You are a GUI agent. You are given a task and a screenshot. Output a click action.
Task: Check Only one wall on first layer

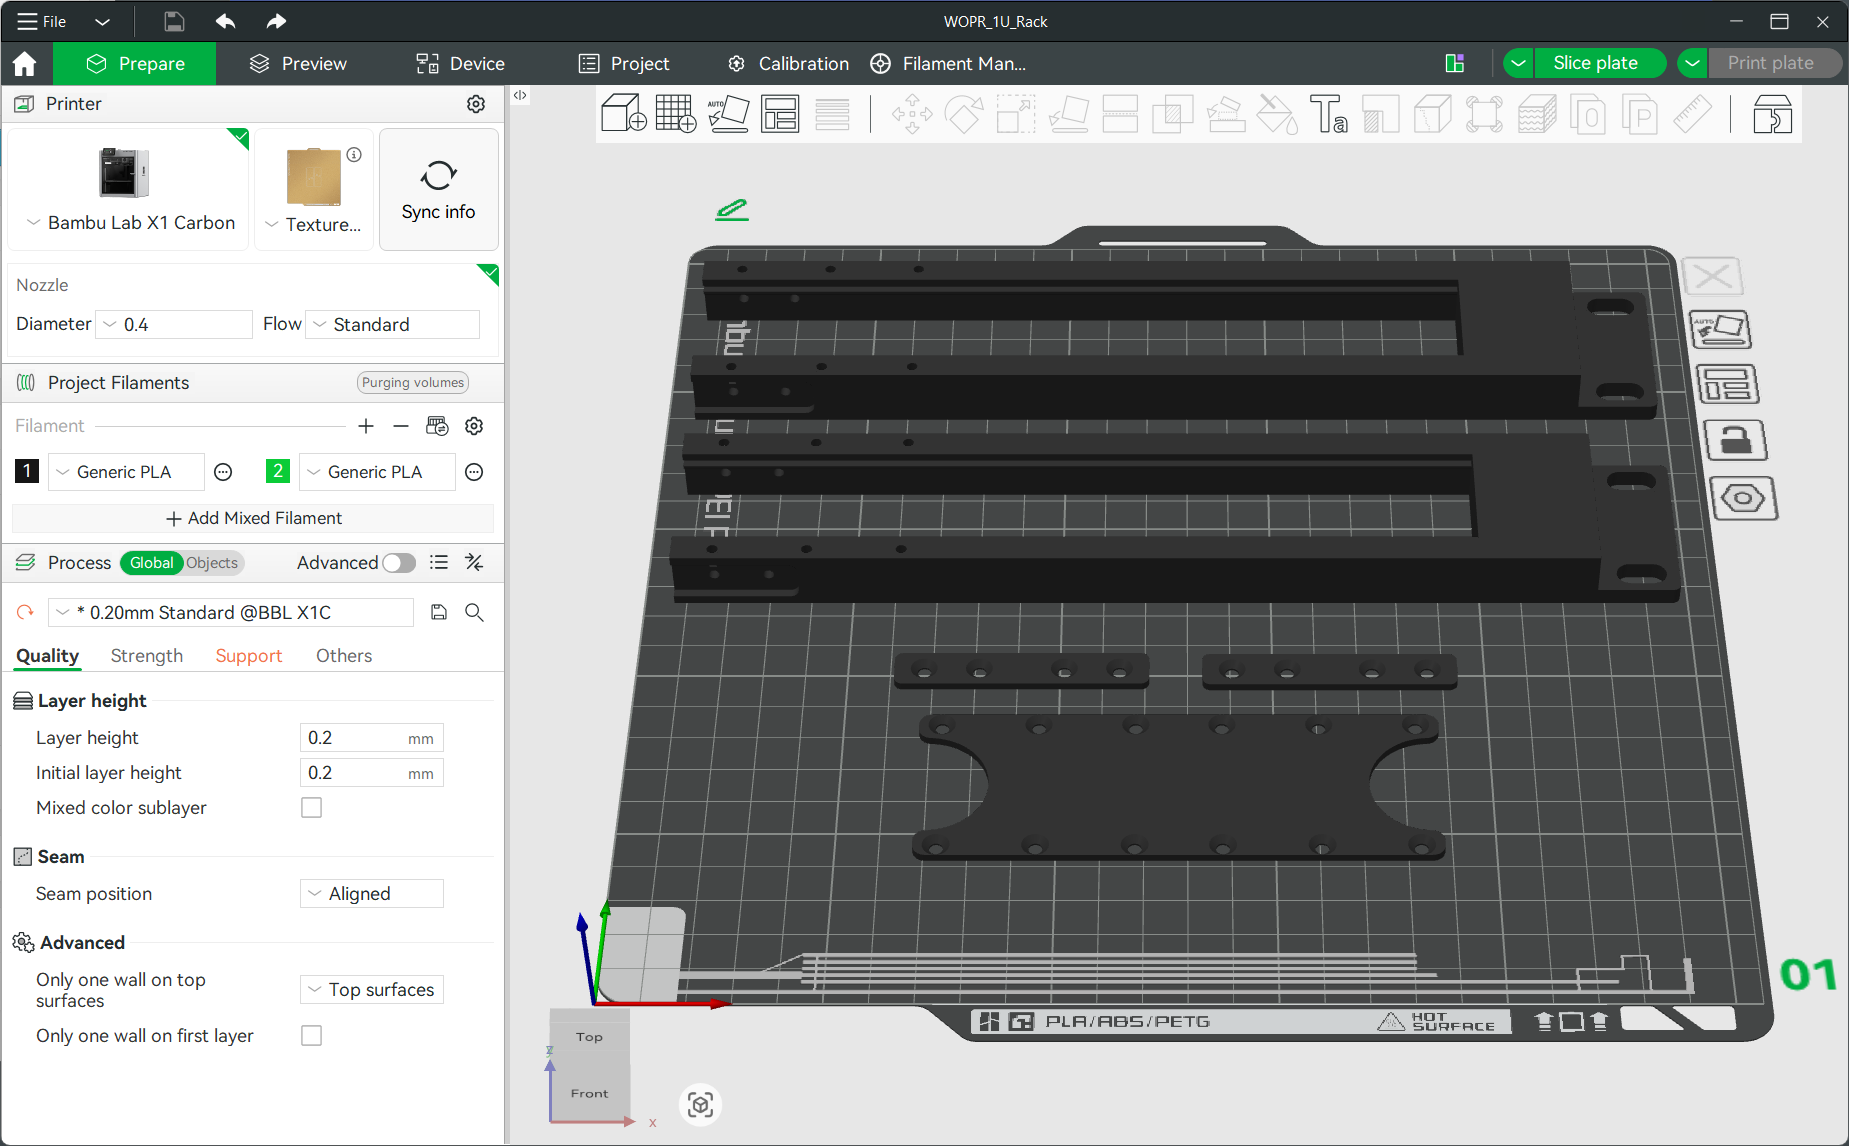click(312, 1036)
